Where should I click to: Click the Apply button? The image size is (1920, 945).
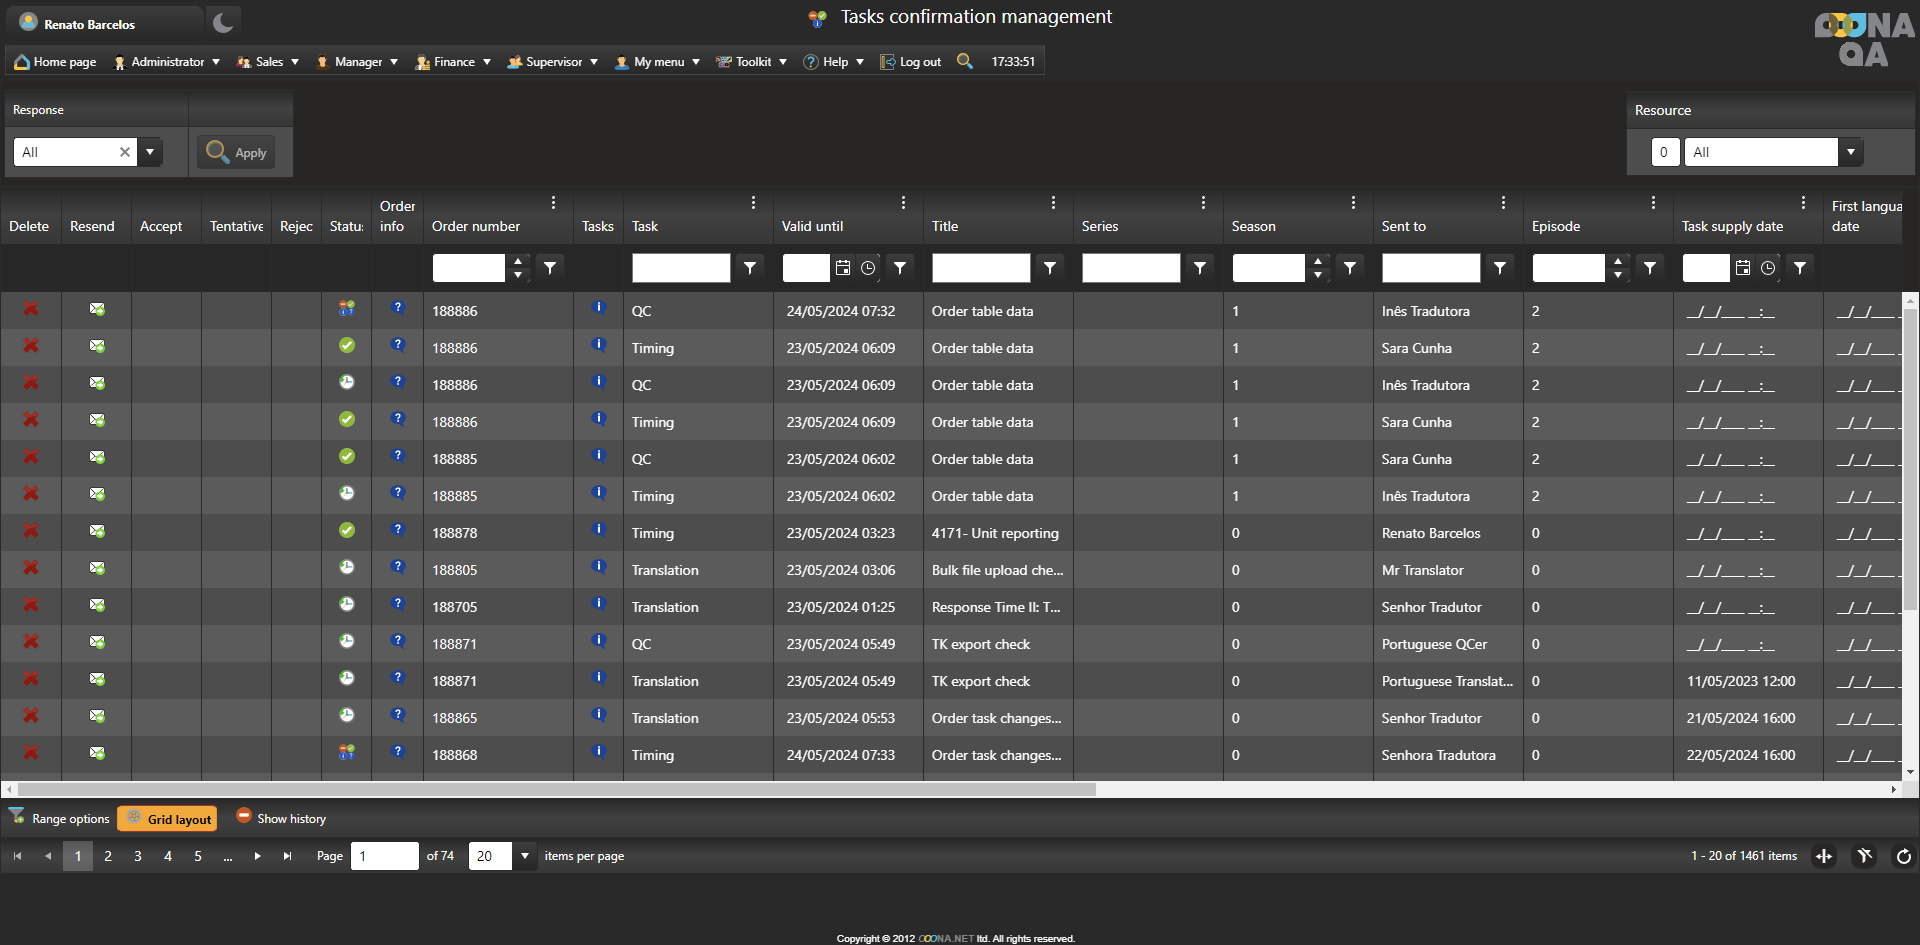pyautogui.click(x=236, y=152)
